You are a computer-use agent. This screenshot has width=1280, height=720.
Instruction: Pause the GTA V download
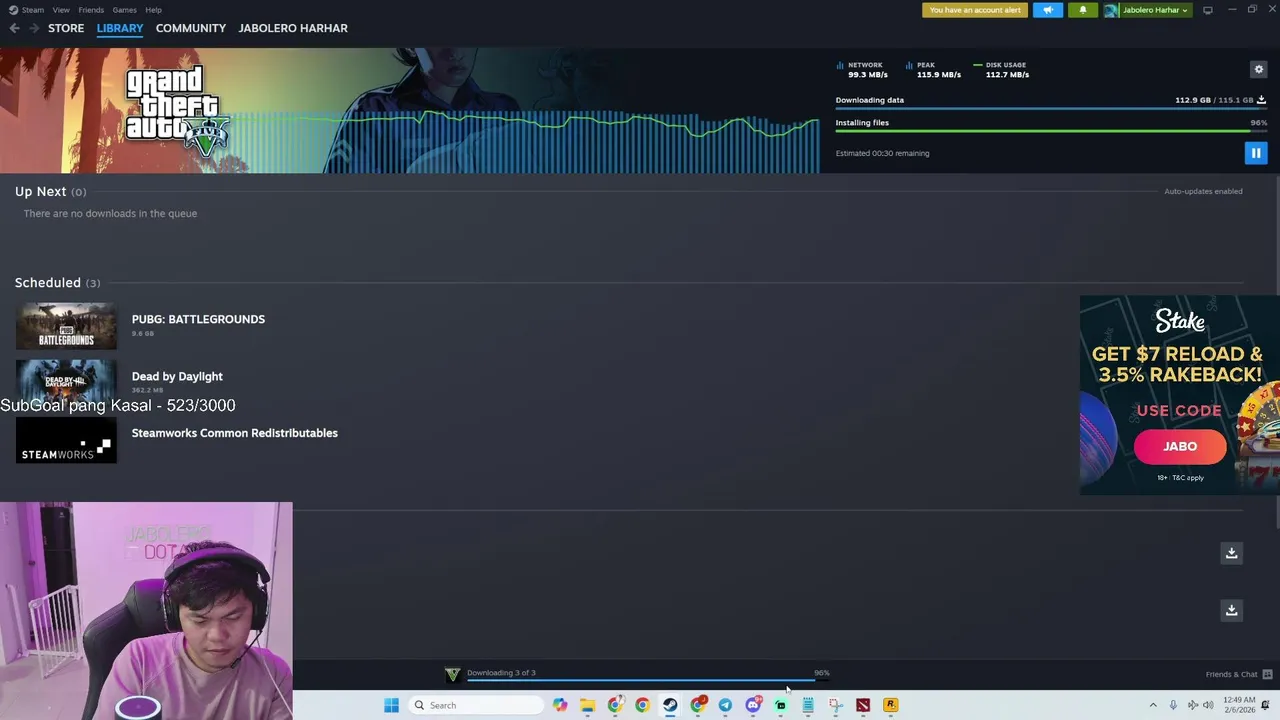1256,153
